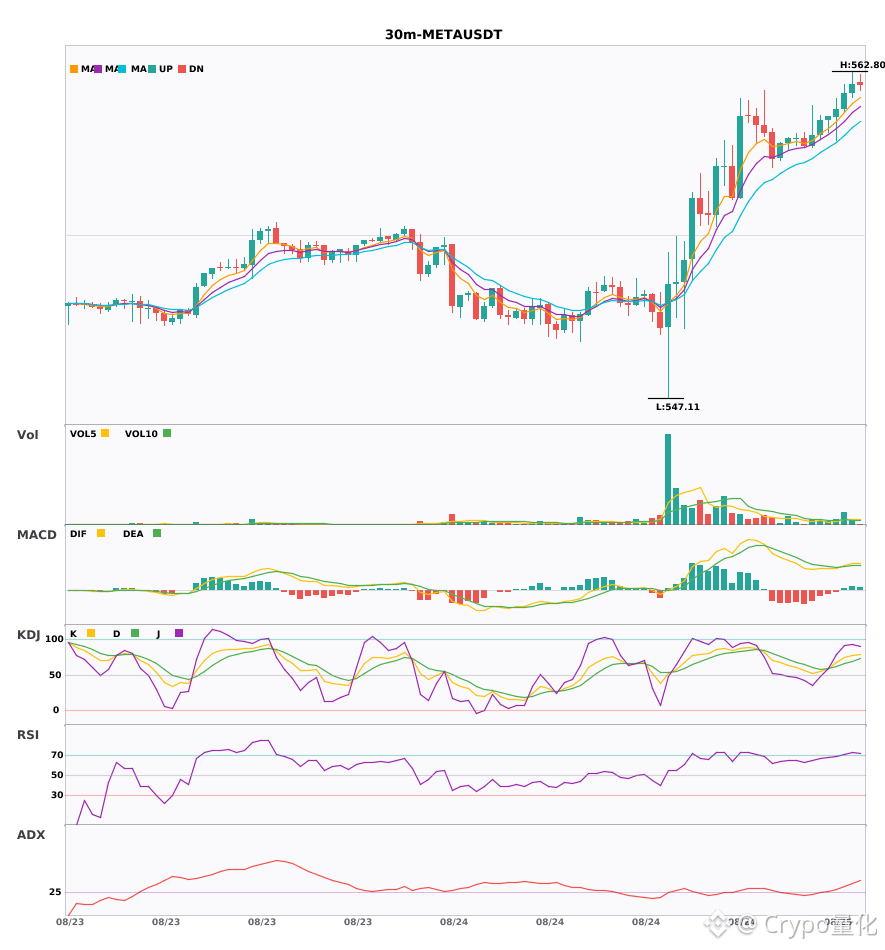Click the long-wick candle above L:547.11

[x=668, y=325]
